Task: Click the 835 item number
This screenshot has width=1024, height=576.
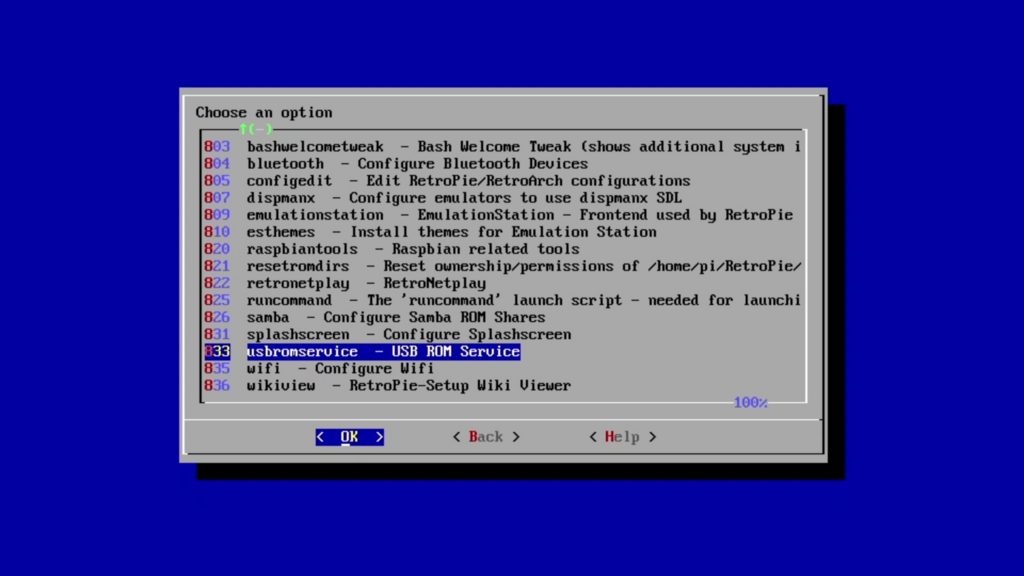Action: [217, 368]
